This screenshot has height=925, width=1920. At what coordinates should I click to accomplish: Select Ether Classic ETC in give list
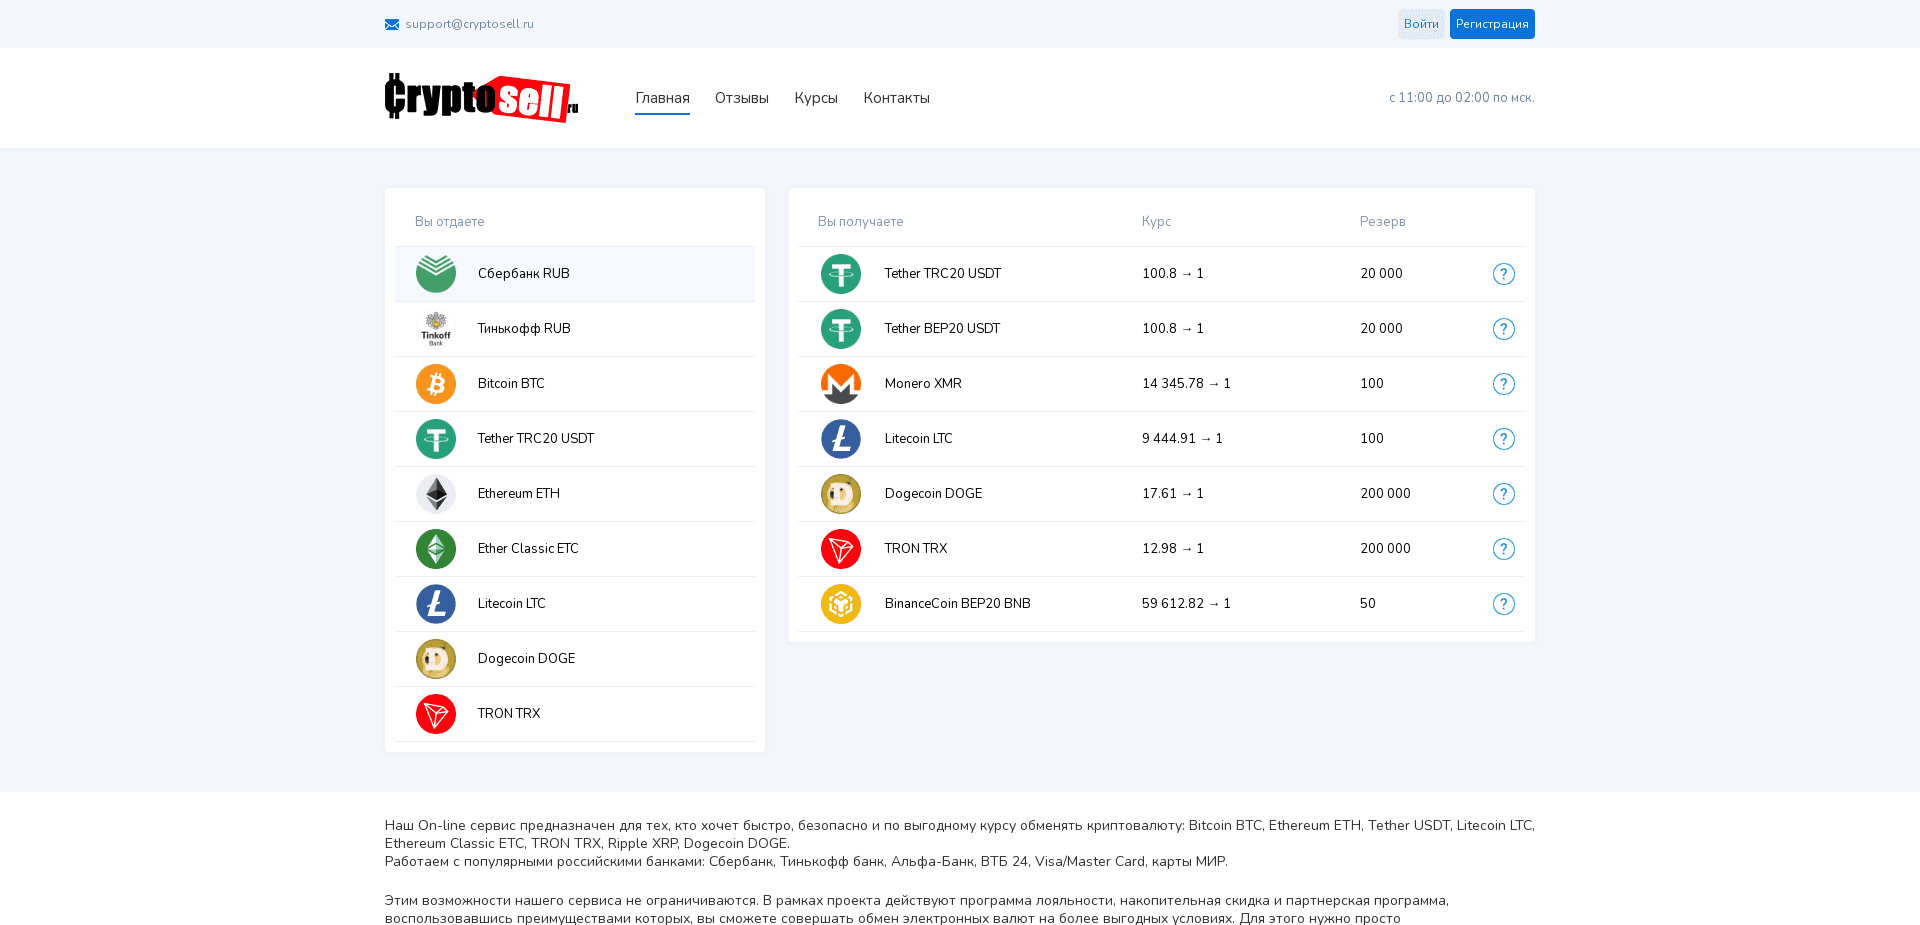coord(575,548)
